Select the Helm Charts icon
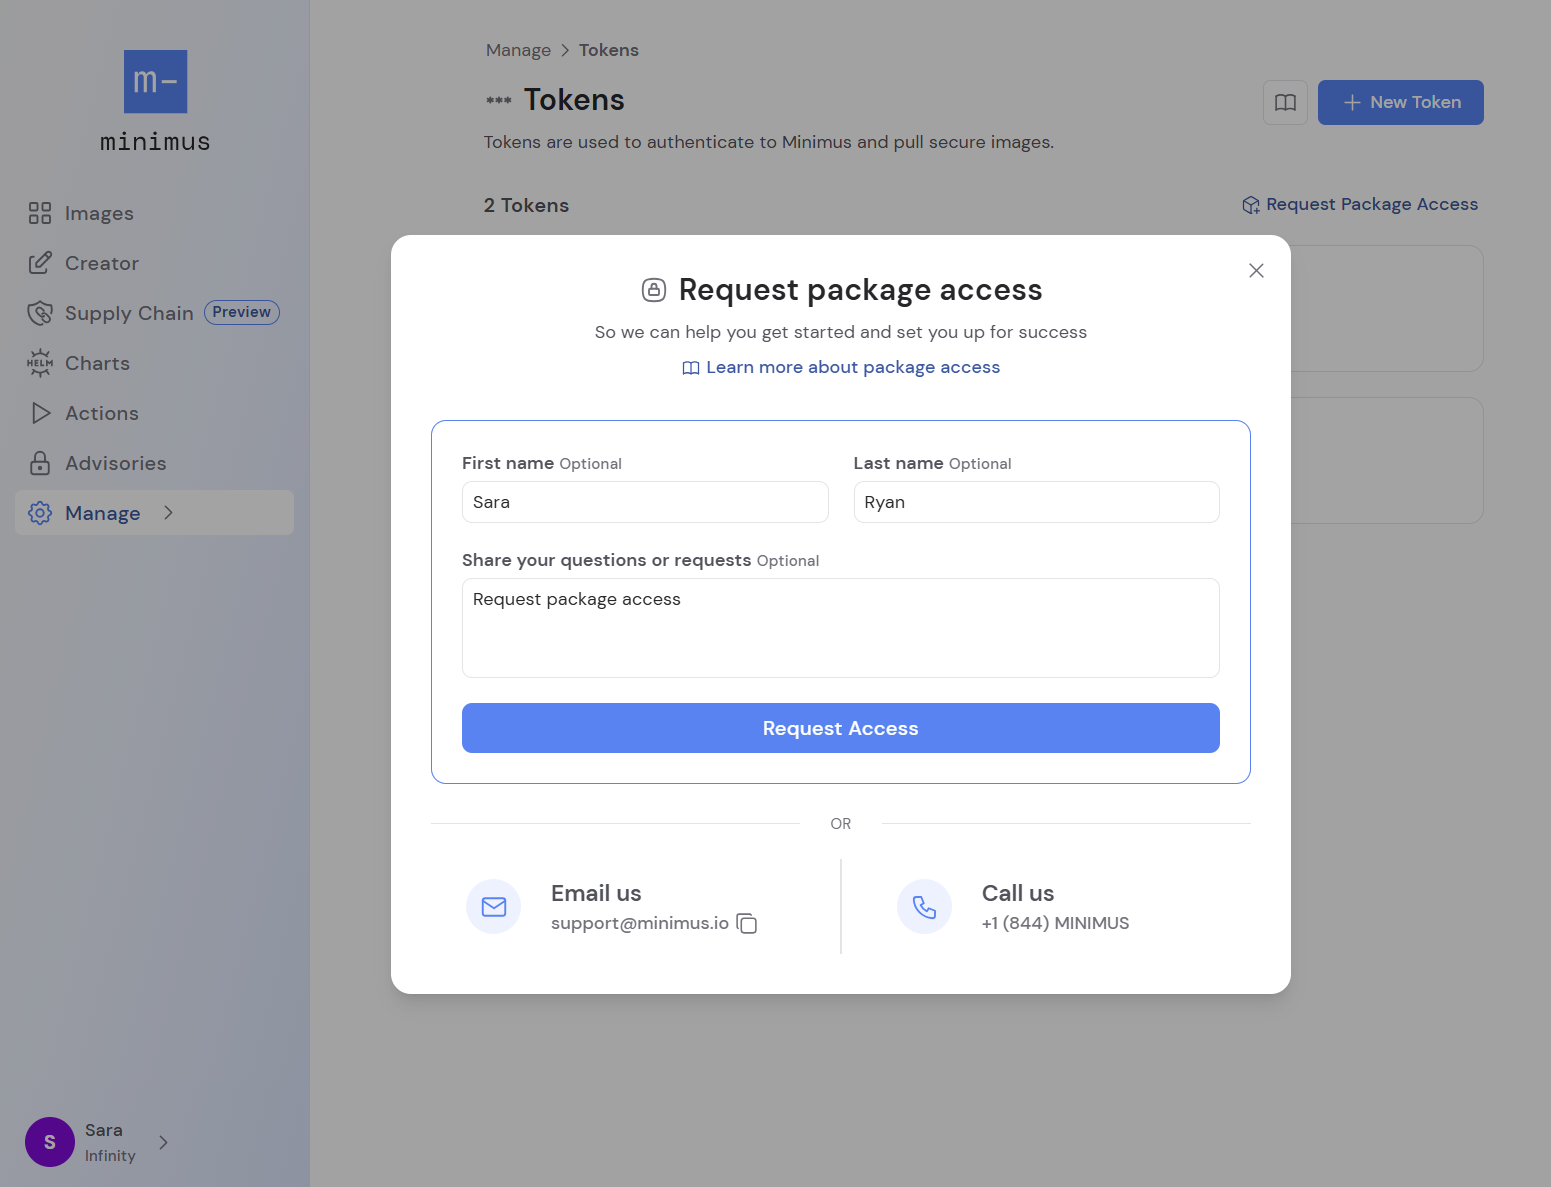Image resolution: width=1551 pixels, height=1187 pixels. [x=40, y=363]
